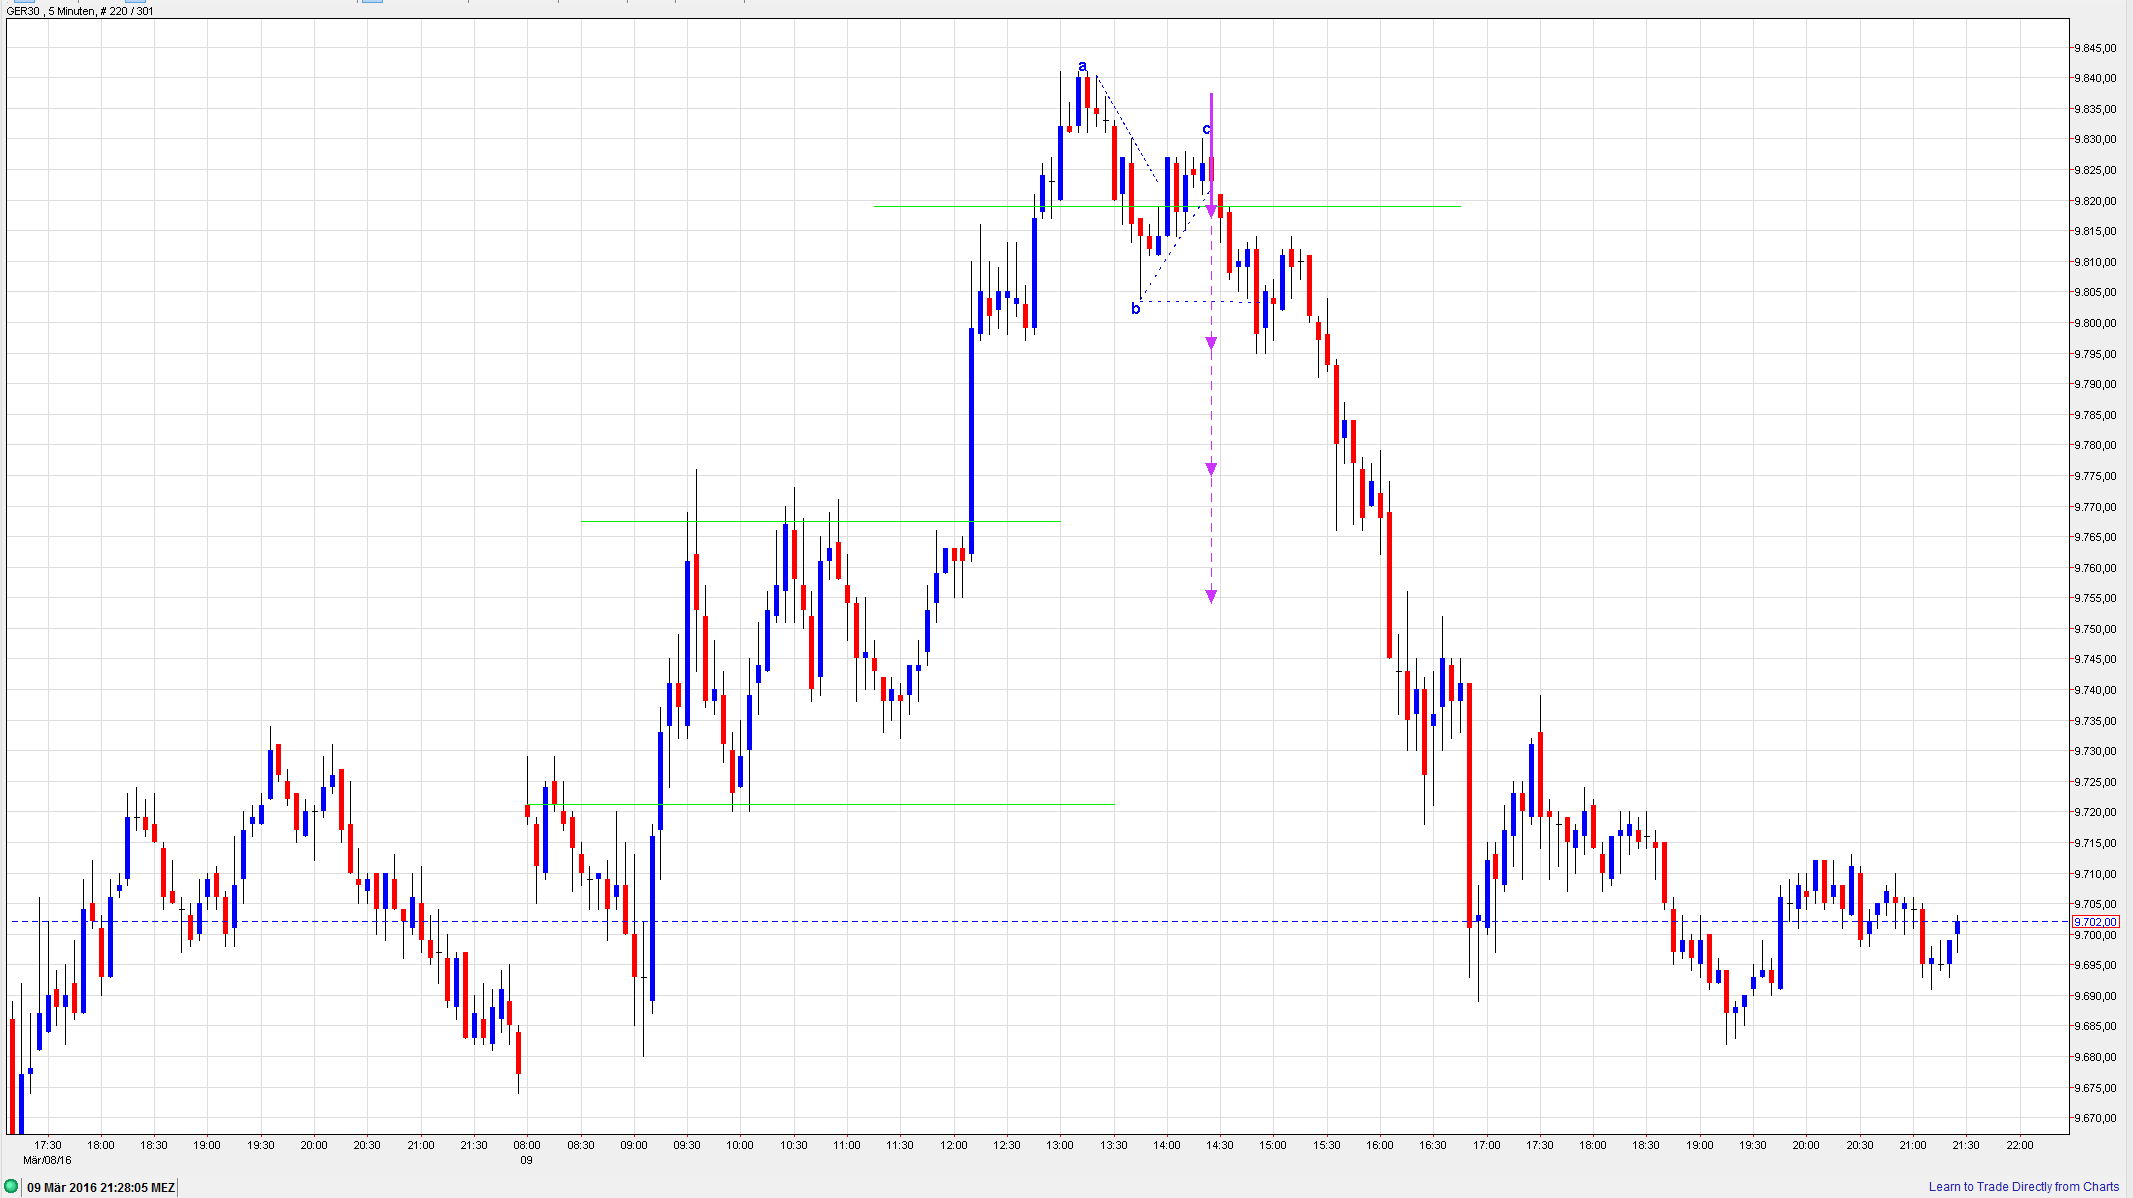The height and width of the screenshot is (1198, 2133).
Task: Click the second magenta target arrow from top
Action: pyautogui.click(x=1211, y=343)
